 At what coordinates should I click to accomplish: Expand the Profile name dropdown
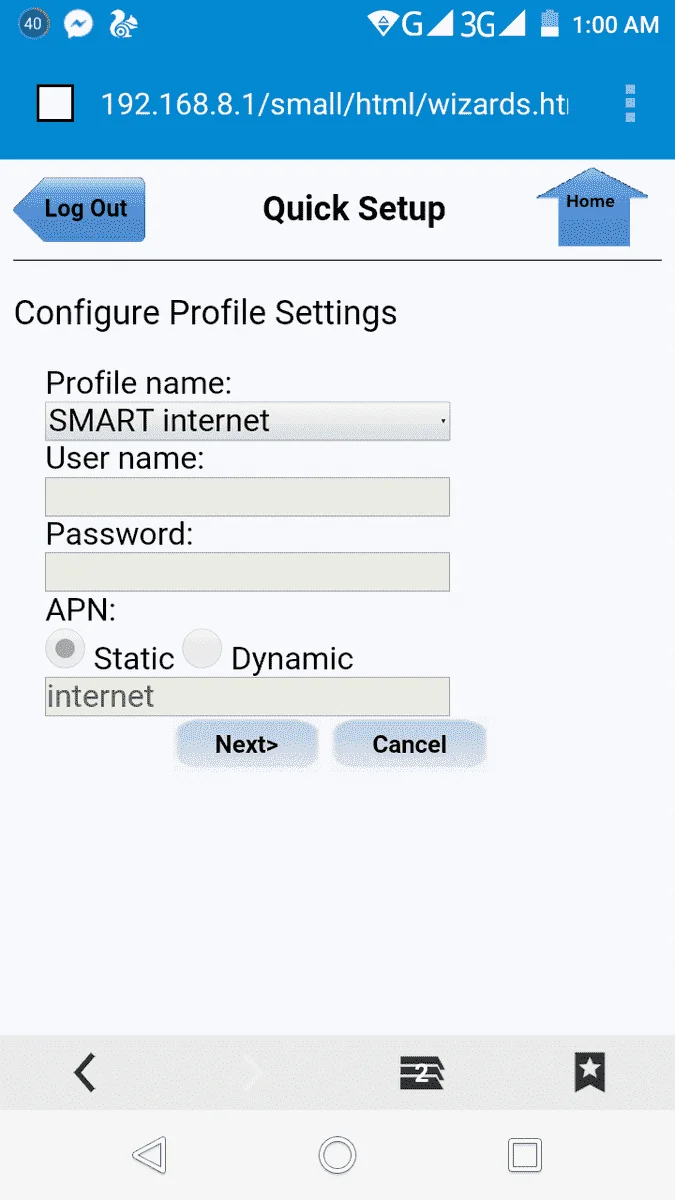[x=248, y=421]
